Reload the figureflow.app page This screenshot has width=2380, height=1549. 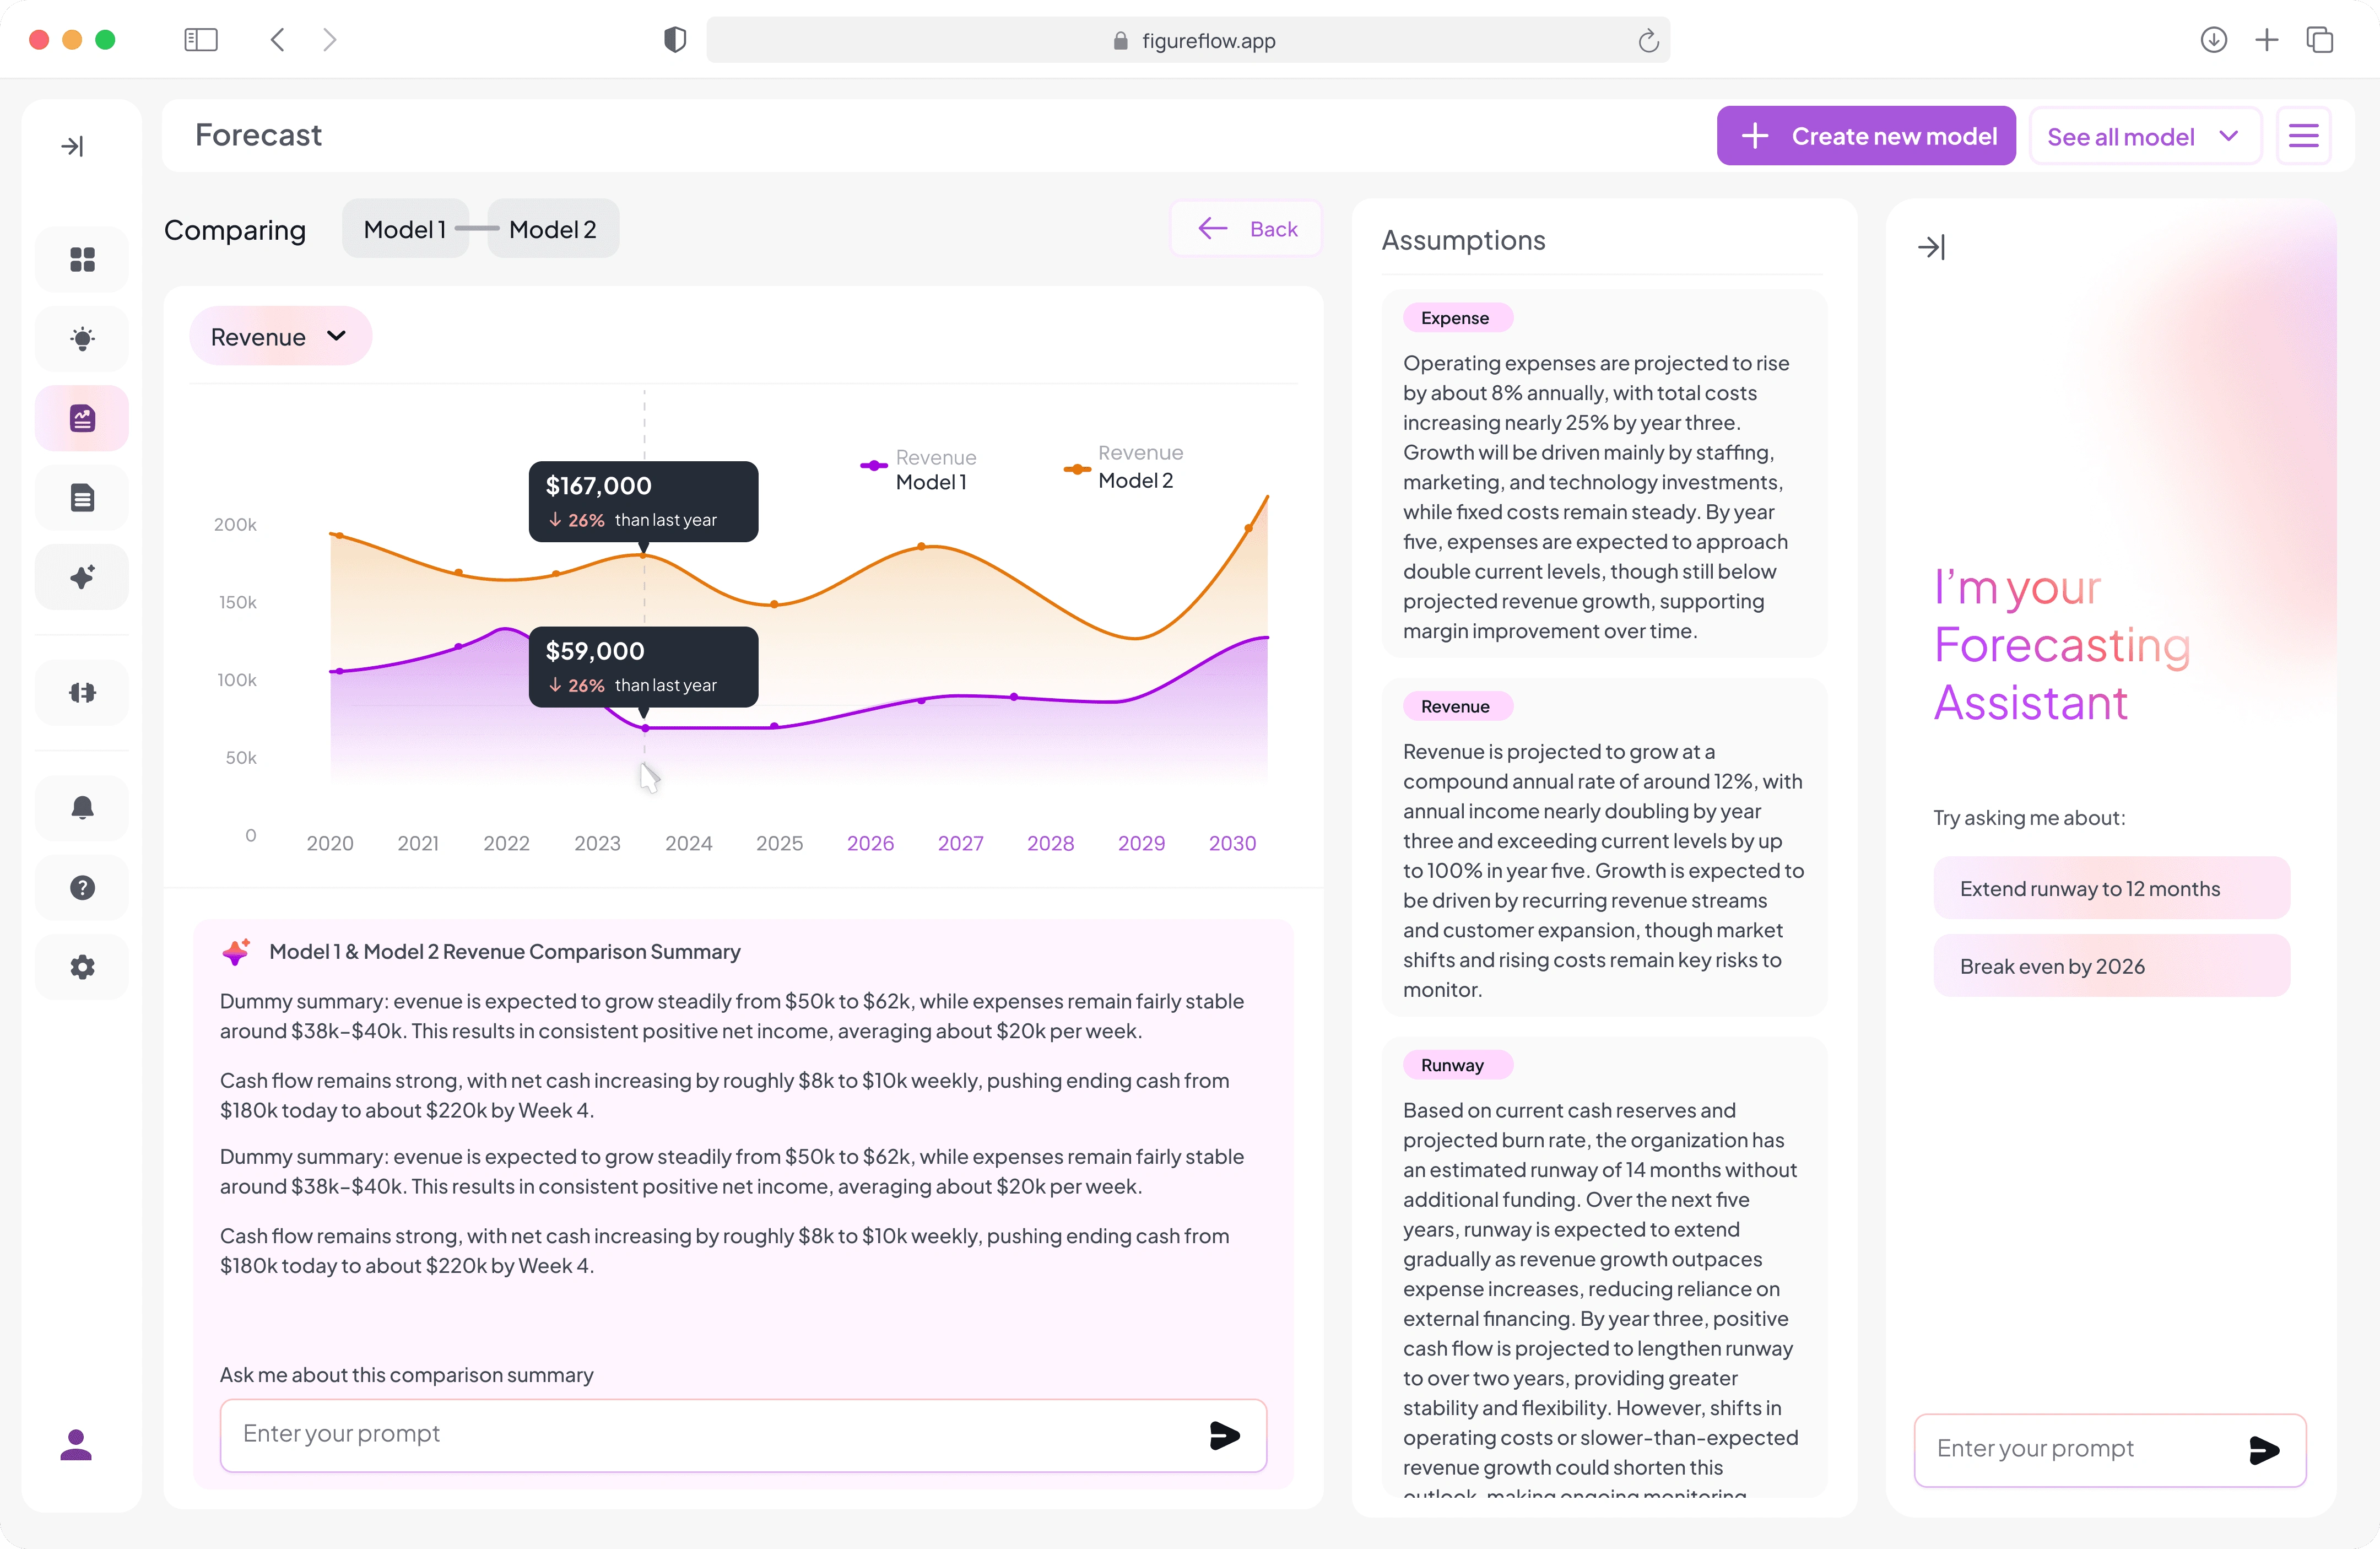[x=1648, y=41]
